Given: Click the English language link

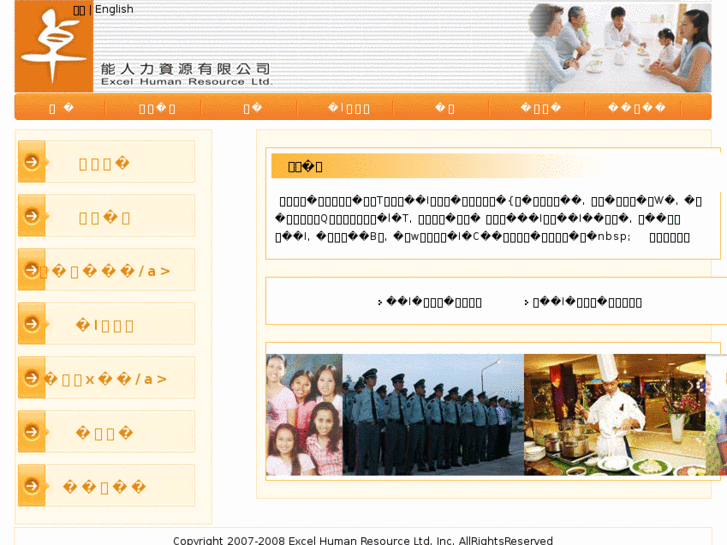Looking at the screenshot, I should coord(114,9).
